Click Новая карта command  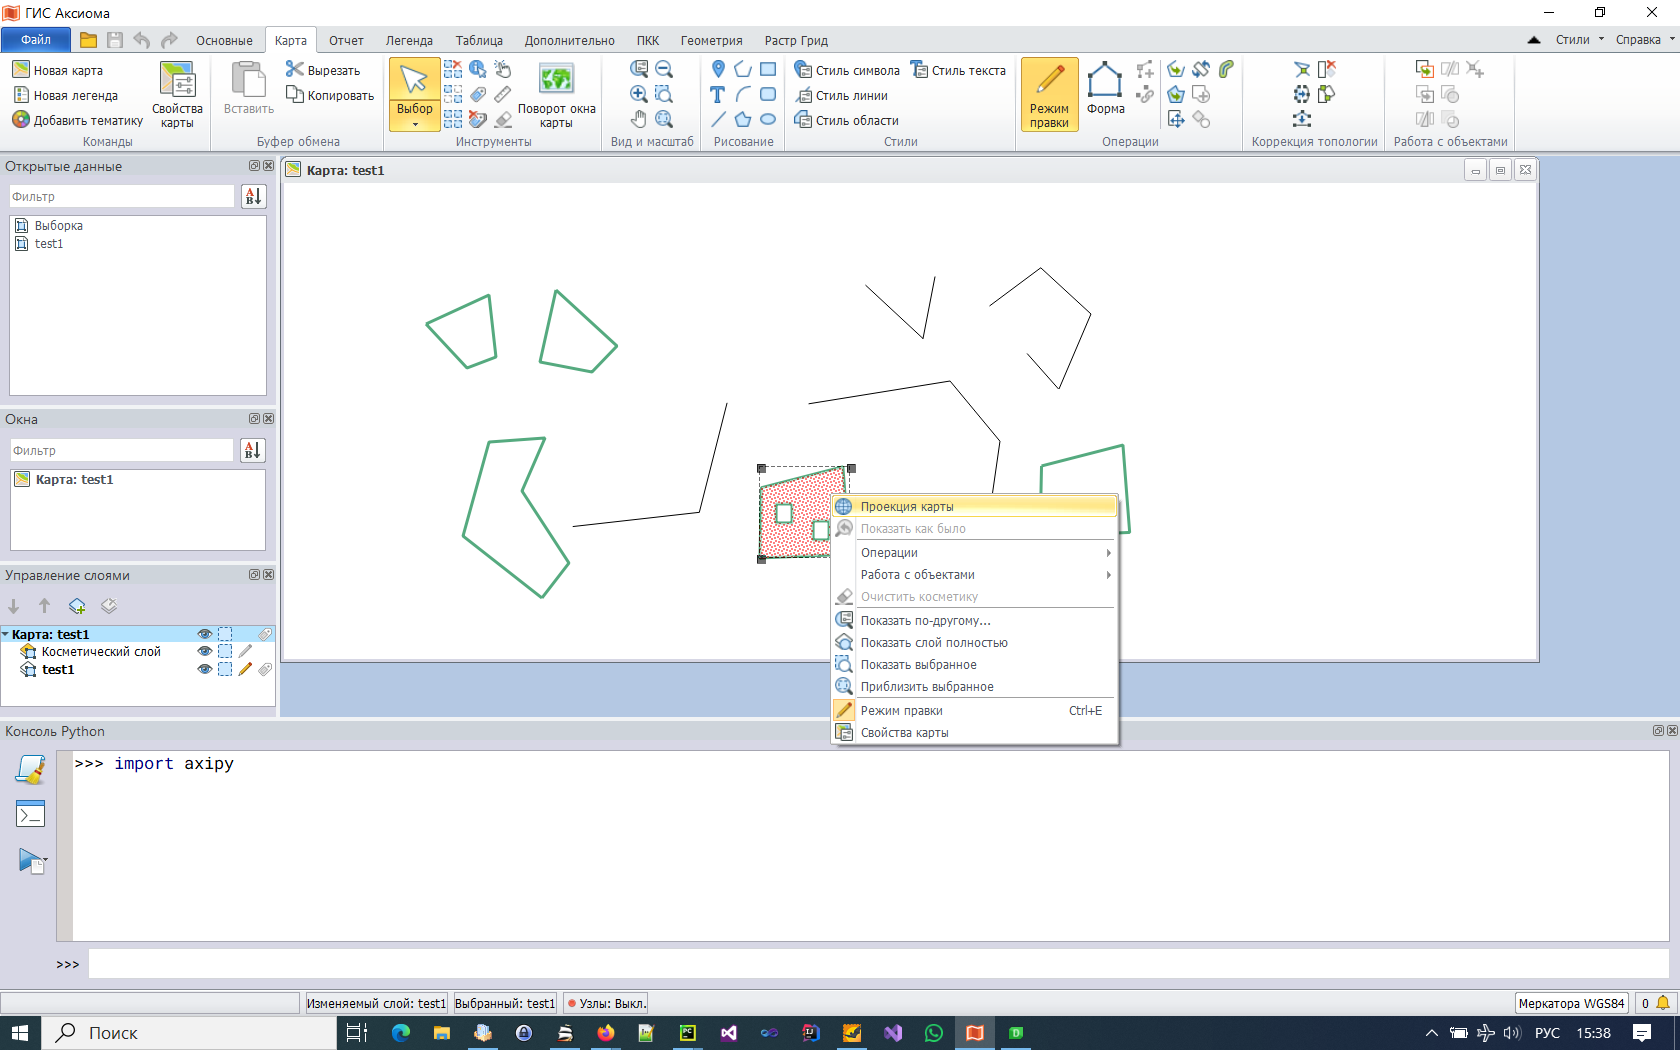click(x=57, y=70)
